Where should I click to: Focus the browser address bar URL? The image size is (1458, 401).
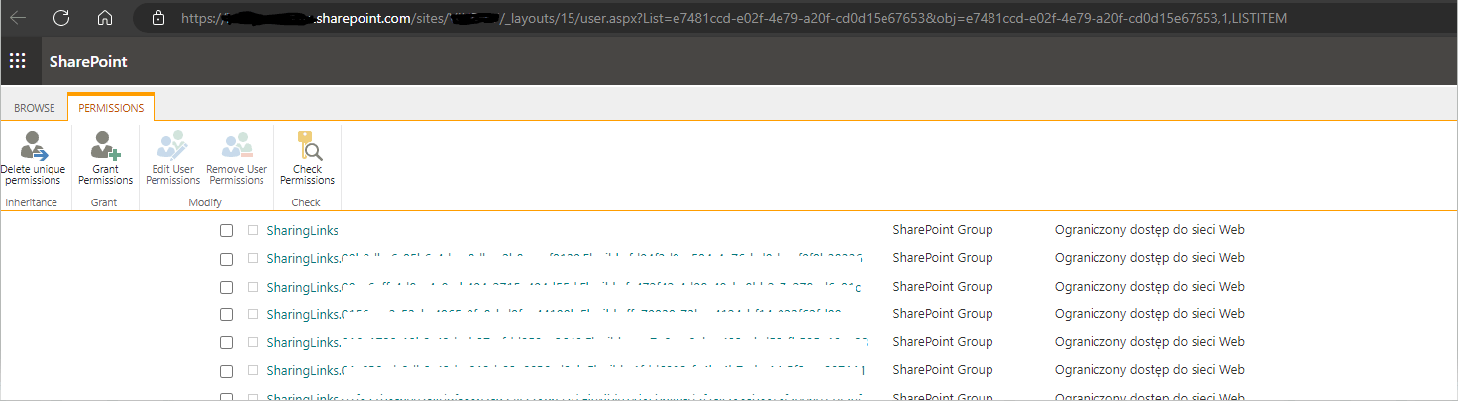[x=733, y=18]
